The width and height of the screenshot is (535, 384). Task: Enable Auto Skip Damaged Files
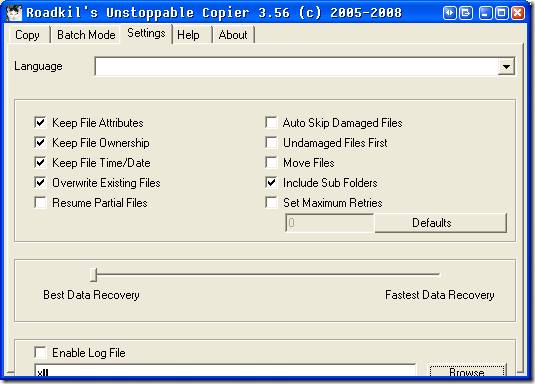271,122
